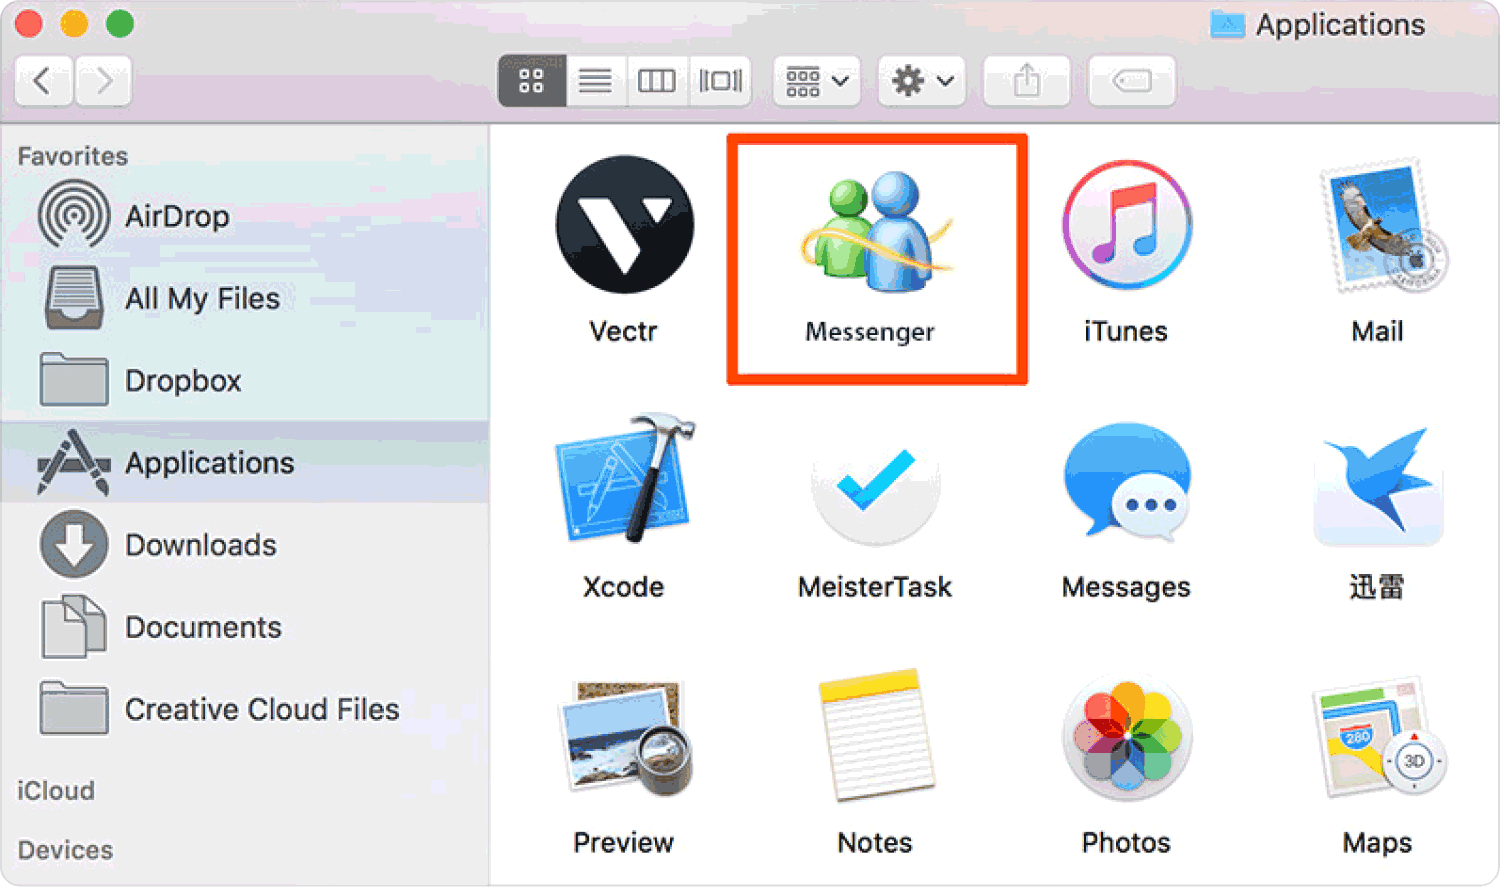Click the MeisterTask label text
This screenshot has width=1500, height=887.
[875, 587]
